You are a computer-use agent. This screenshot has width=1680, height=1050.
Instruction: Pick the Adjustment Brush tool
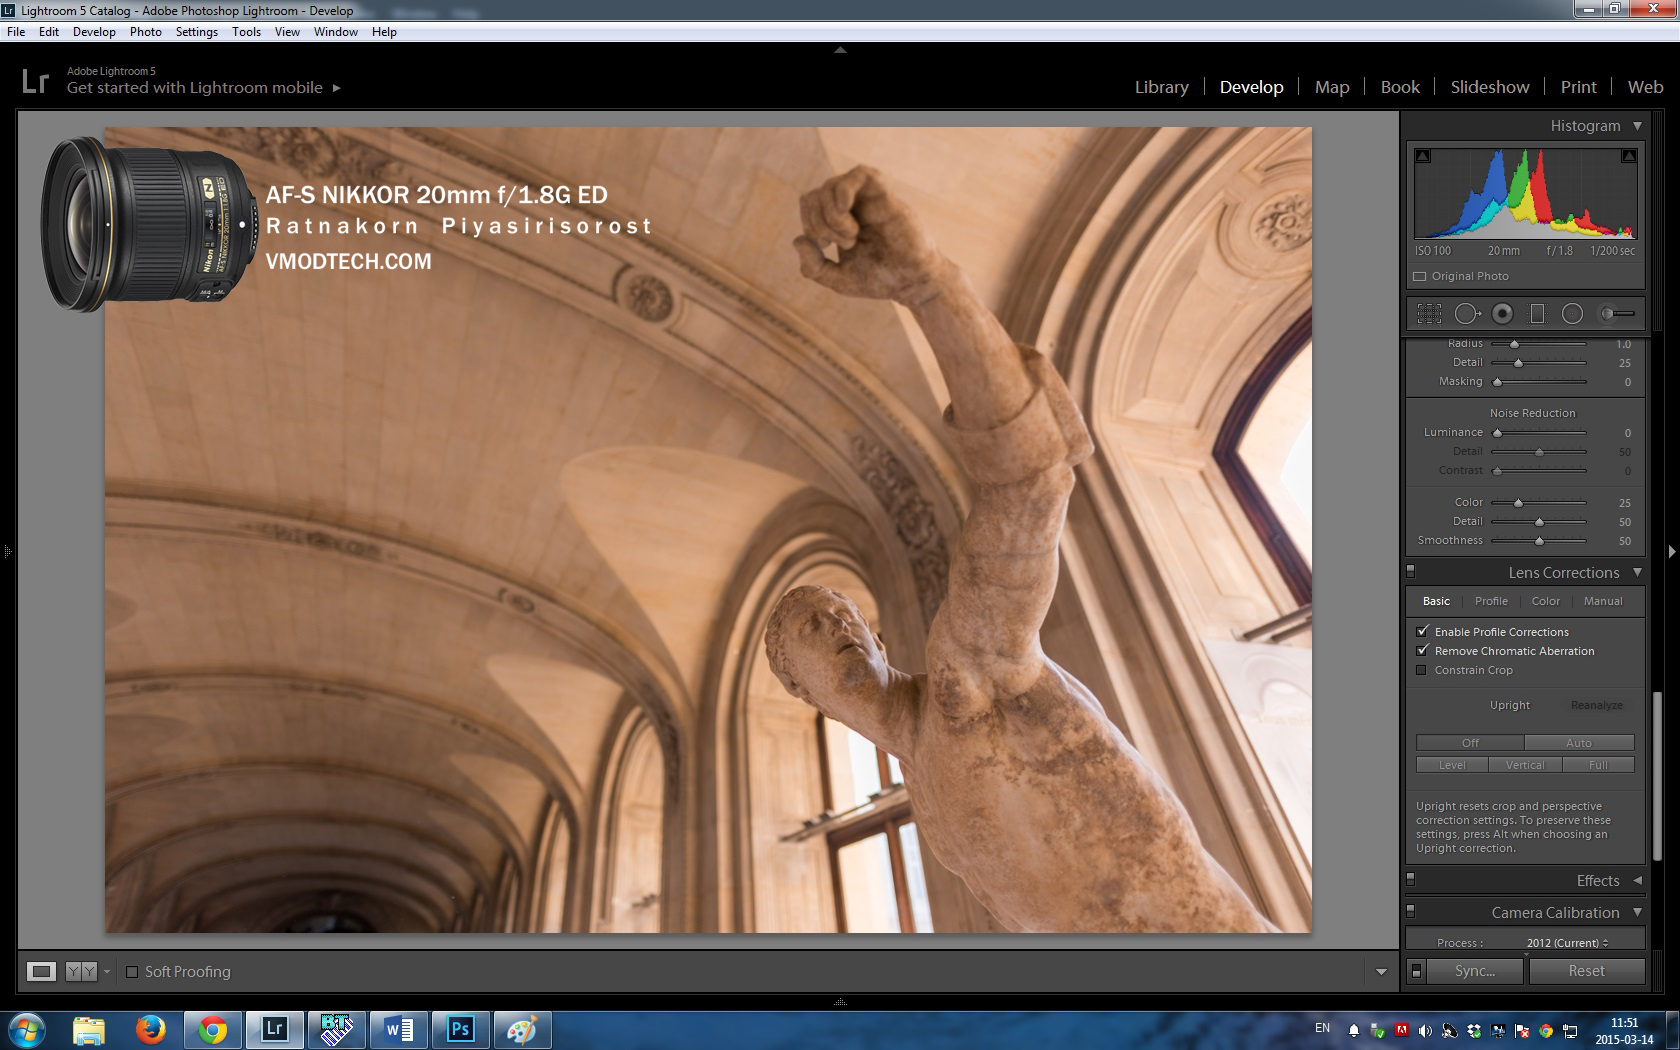coord(1617,314)
